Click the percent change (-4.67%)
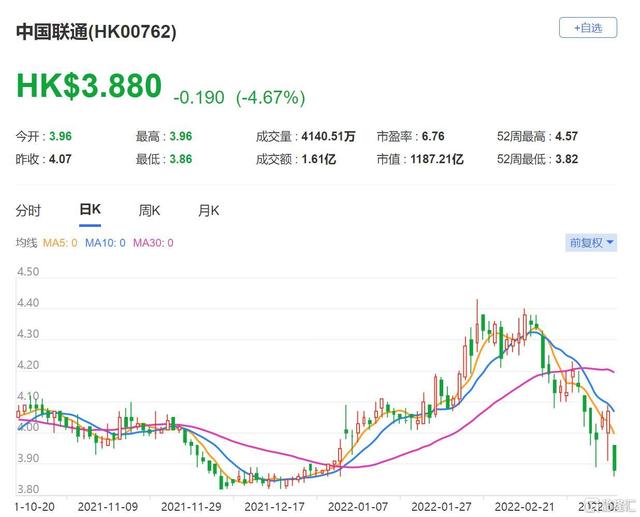The height and width of the screenshot is (517, 640). pos(271,98)
